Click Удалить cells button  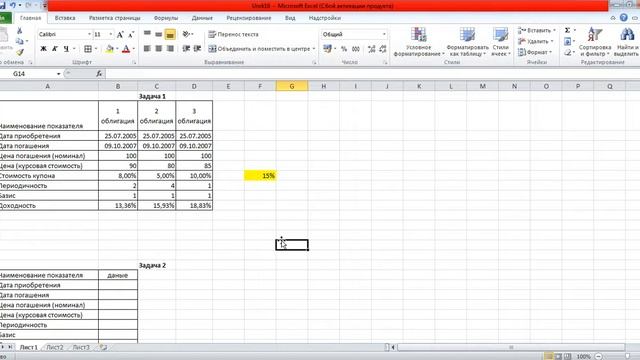[x=535, y=42]
